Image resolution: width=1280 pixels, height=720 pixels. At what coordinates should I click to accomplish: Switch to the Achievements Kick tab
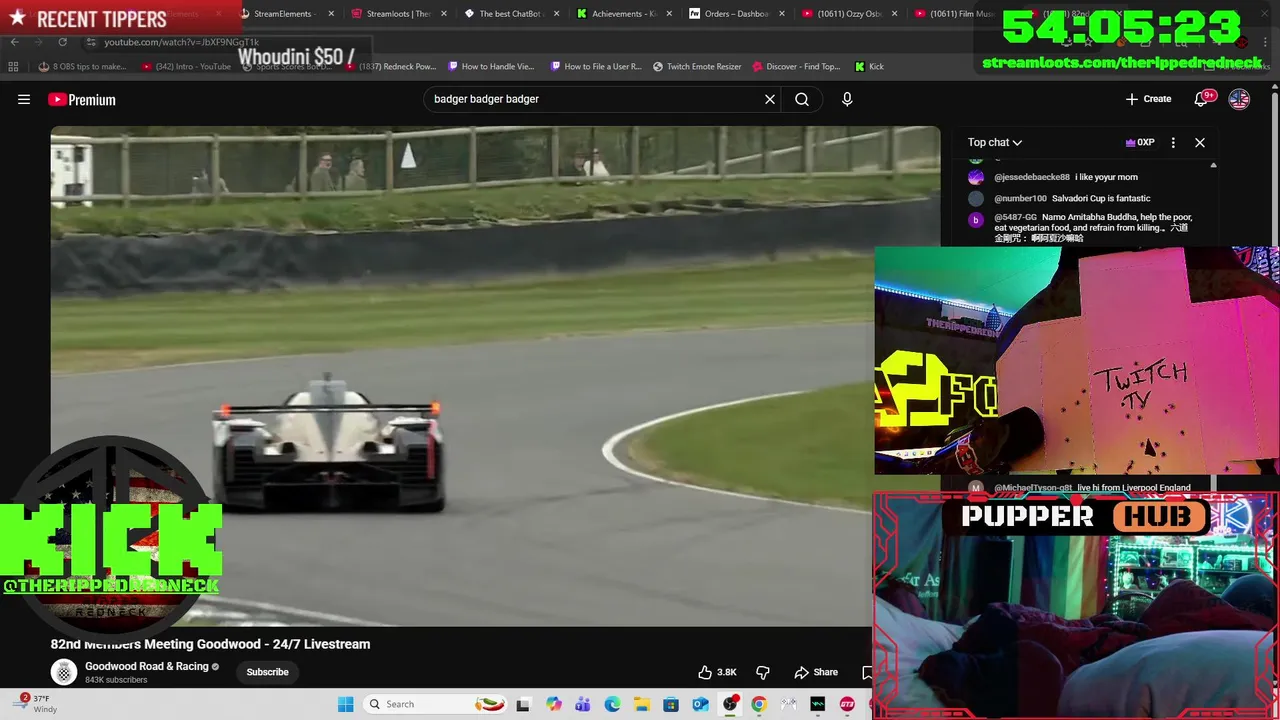tap(622, 14)
